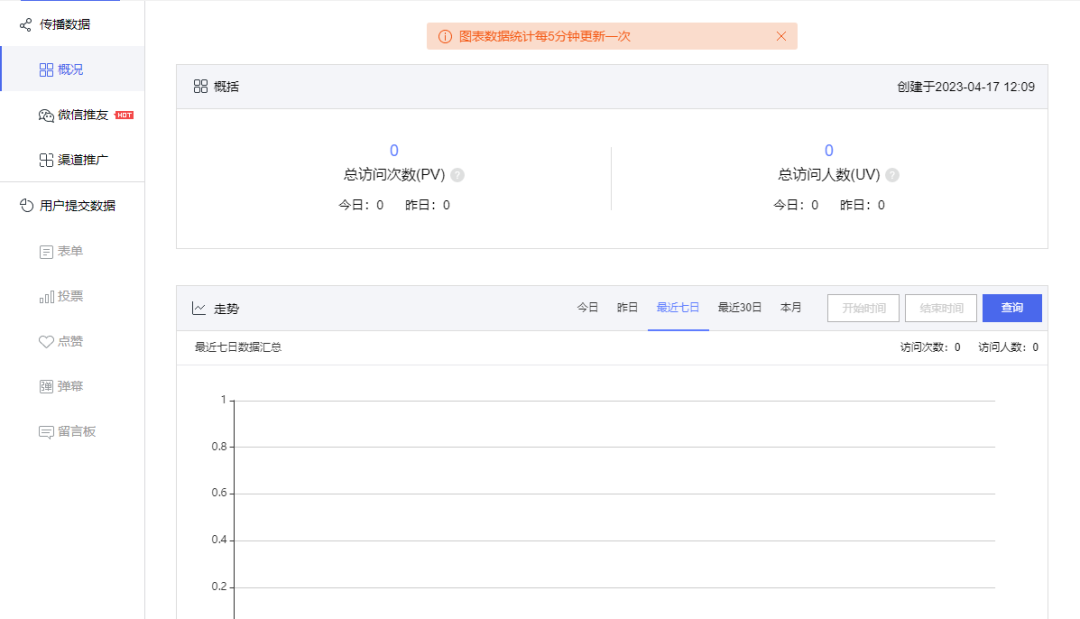The image size is (1080, 619).
Task: Click the 访问次数: 0 summary
Action: coord(930,347)
